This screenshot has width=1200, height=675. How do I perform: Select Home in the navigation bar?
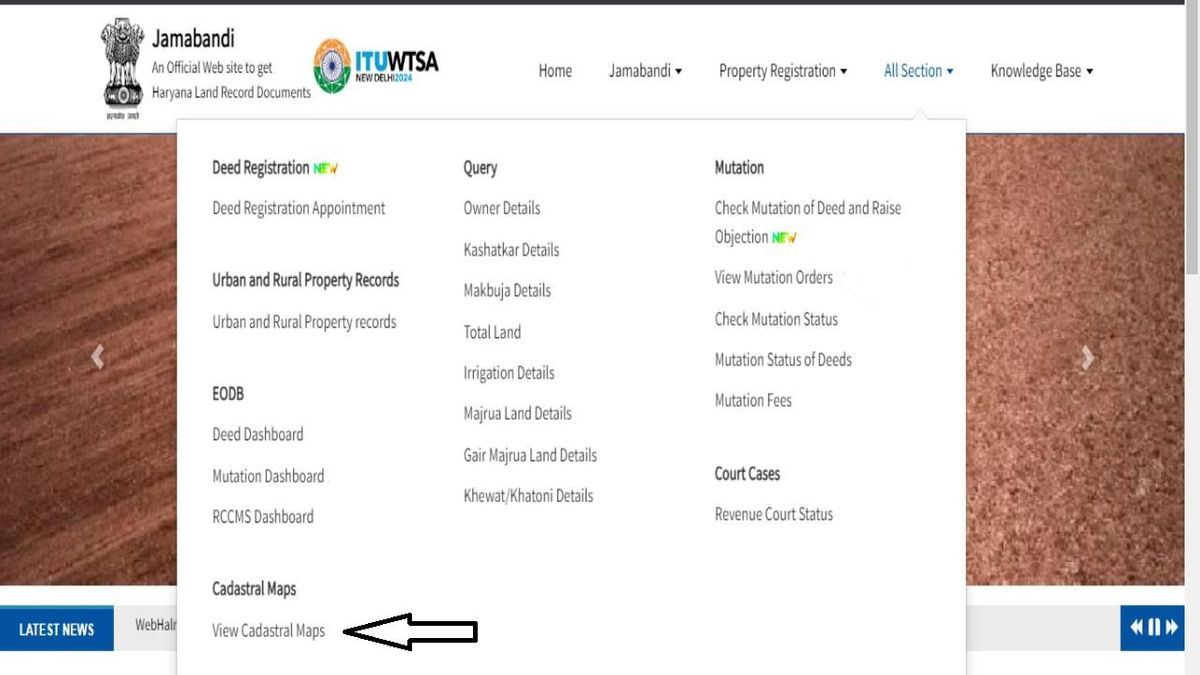[555, 71]
